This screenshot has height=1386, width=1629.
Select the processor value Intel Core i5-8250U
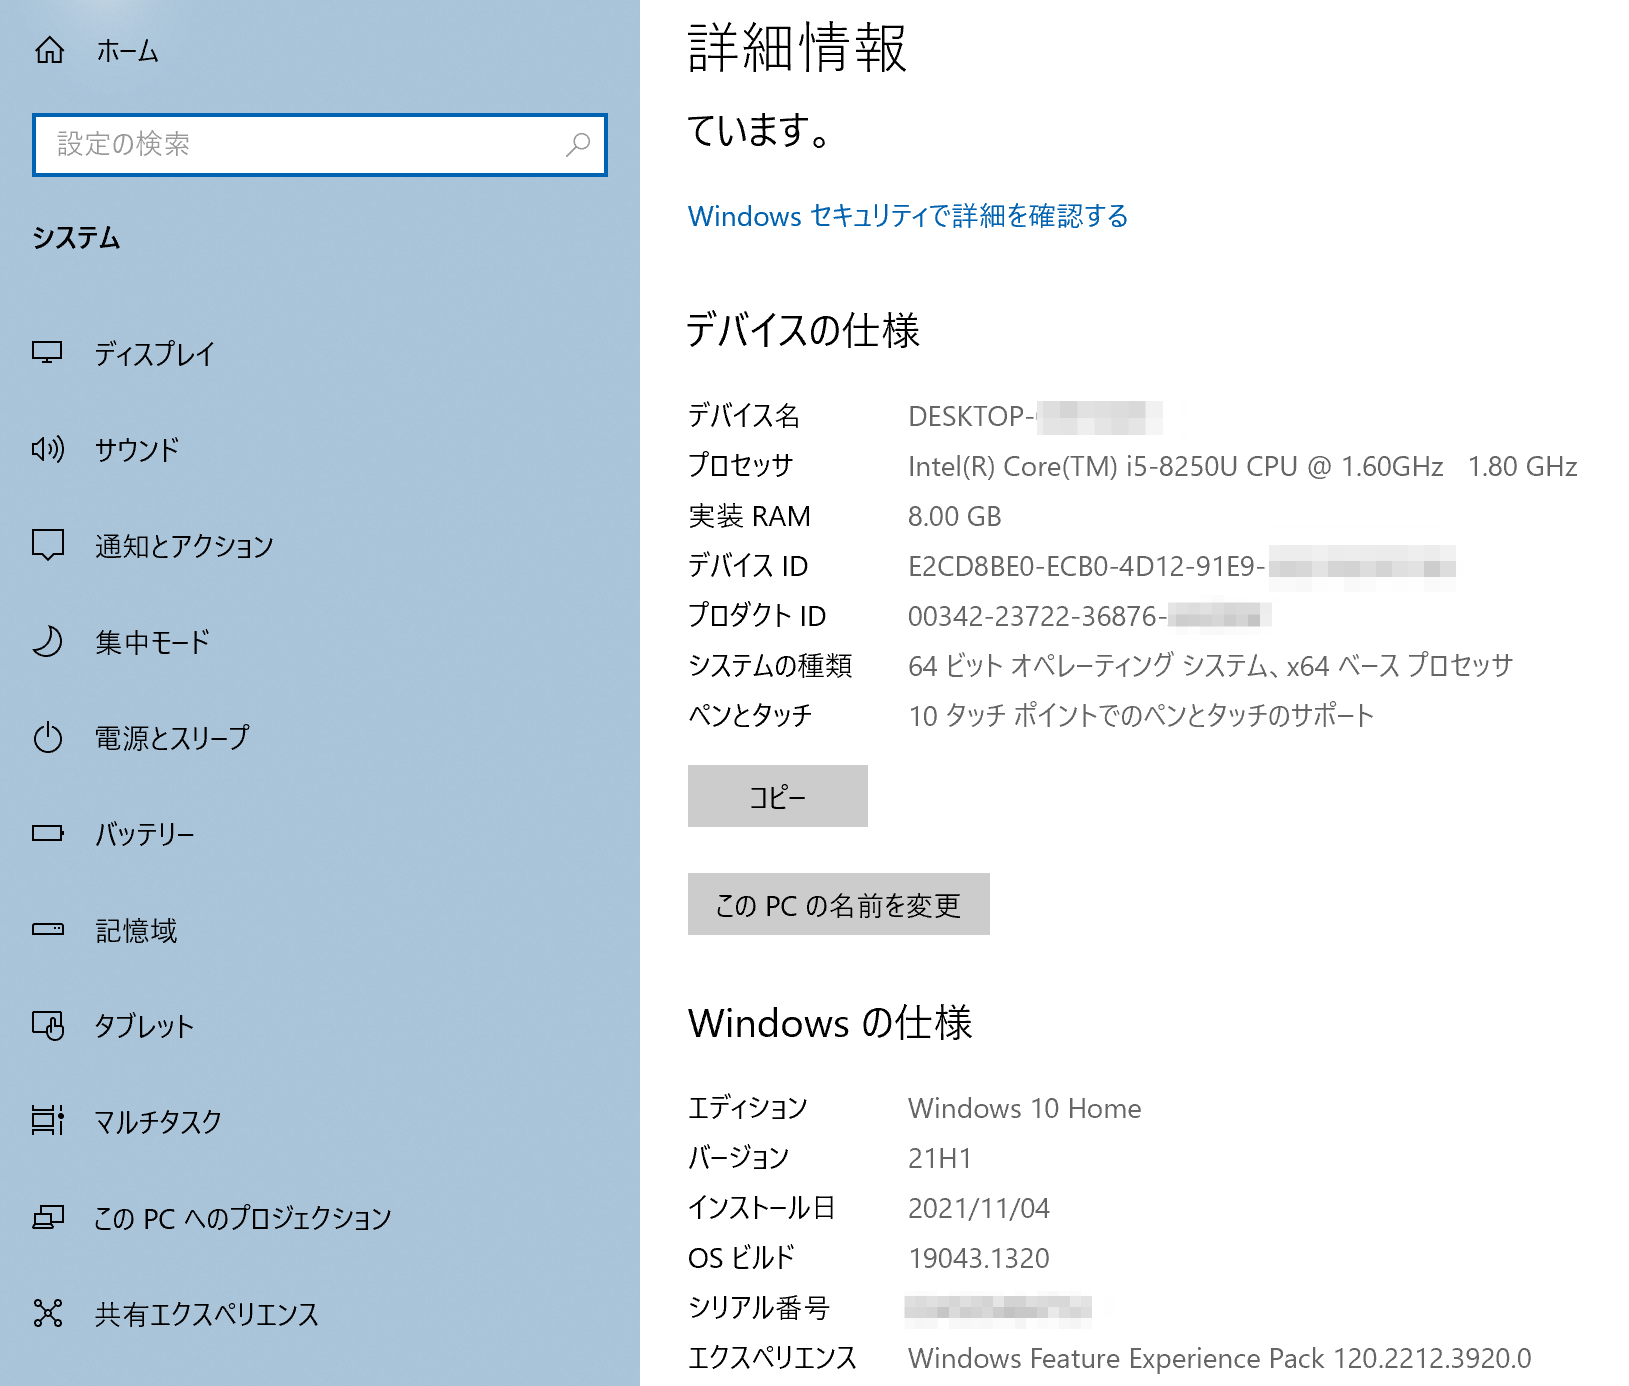[1242, 466]
